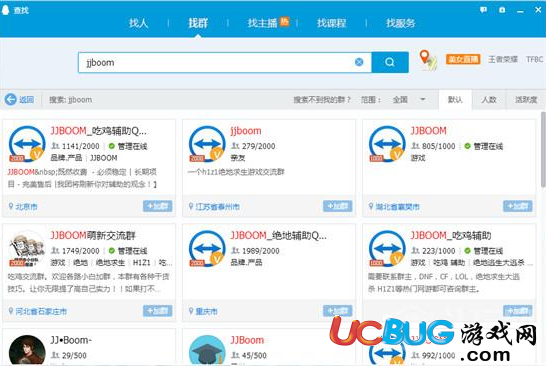Open the nearby map location pin icon
Viewport: 546px width, 370px height.
click(428, 60)
